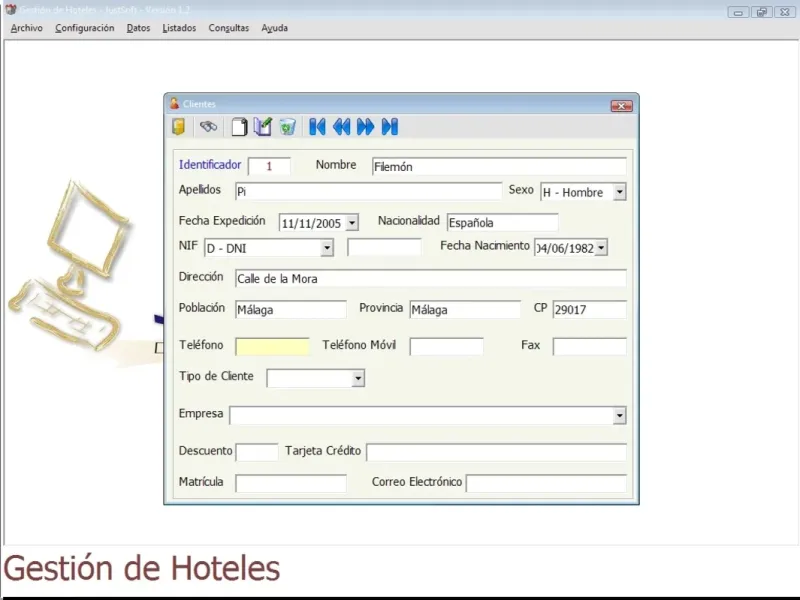Screen dimensions: 800x600
Task: Go to the previous record
Action: pyautogui.click(x=341, y=127)
